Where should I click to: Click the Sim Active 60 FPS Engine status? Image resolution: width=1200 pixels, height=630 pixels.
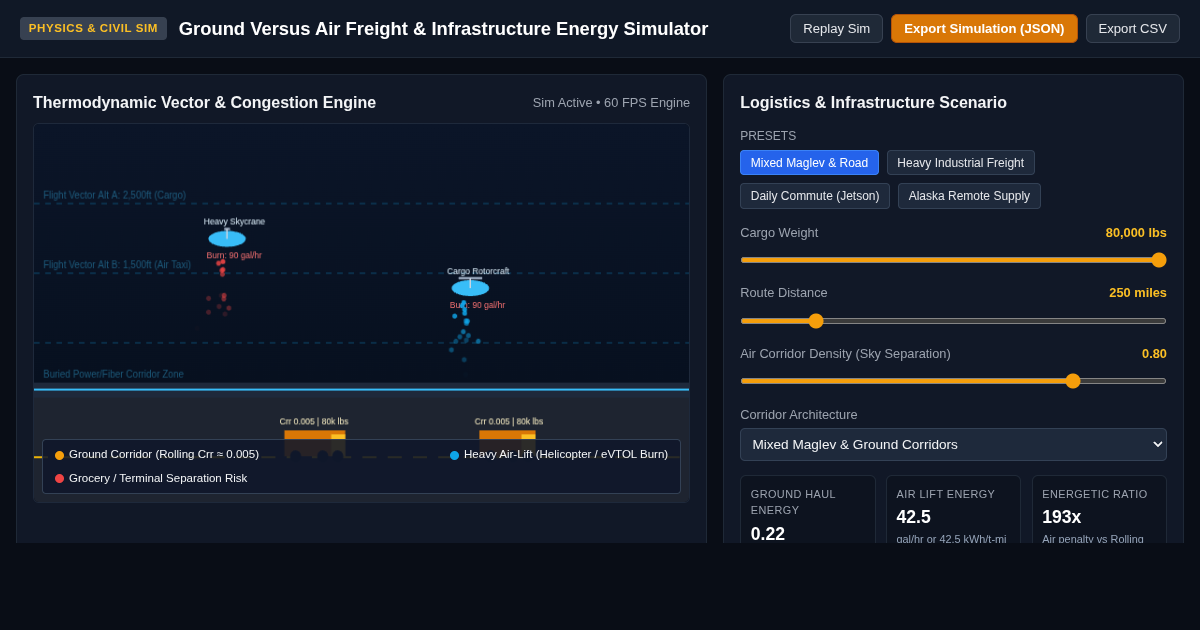click(611, 102)
